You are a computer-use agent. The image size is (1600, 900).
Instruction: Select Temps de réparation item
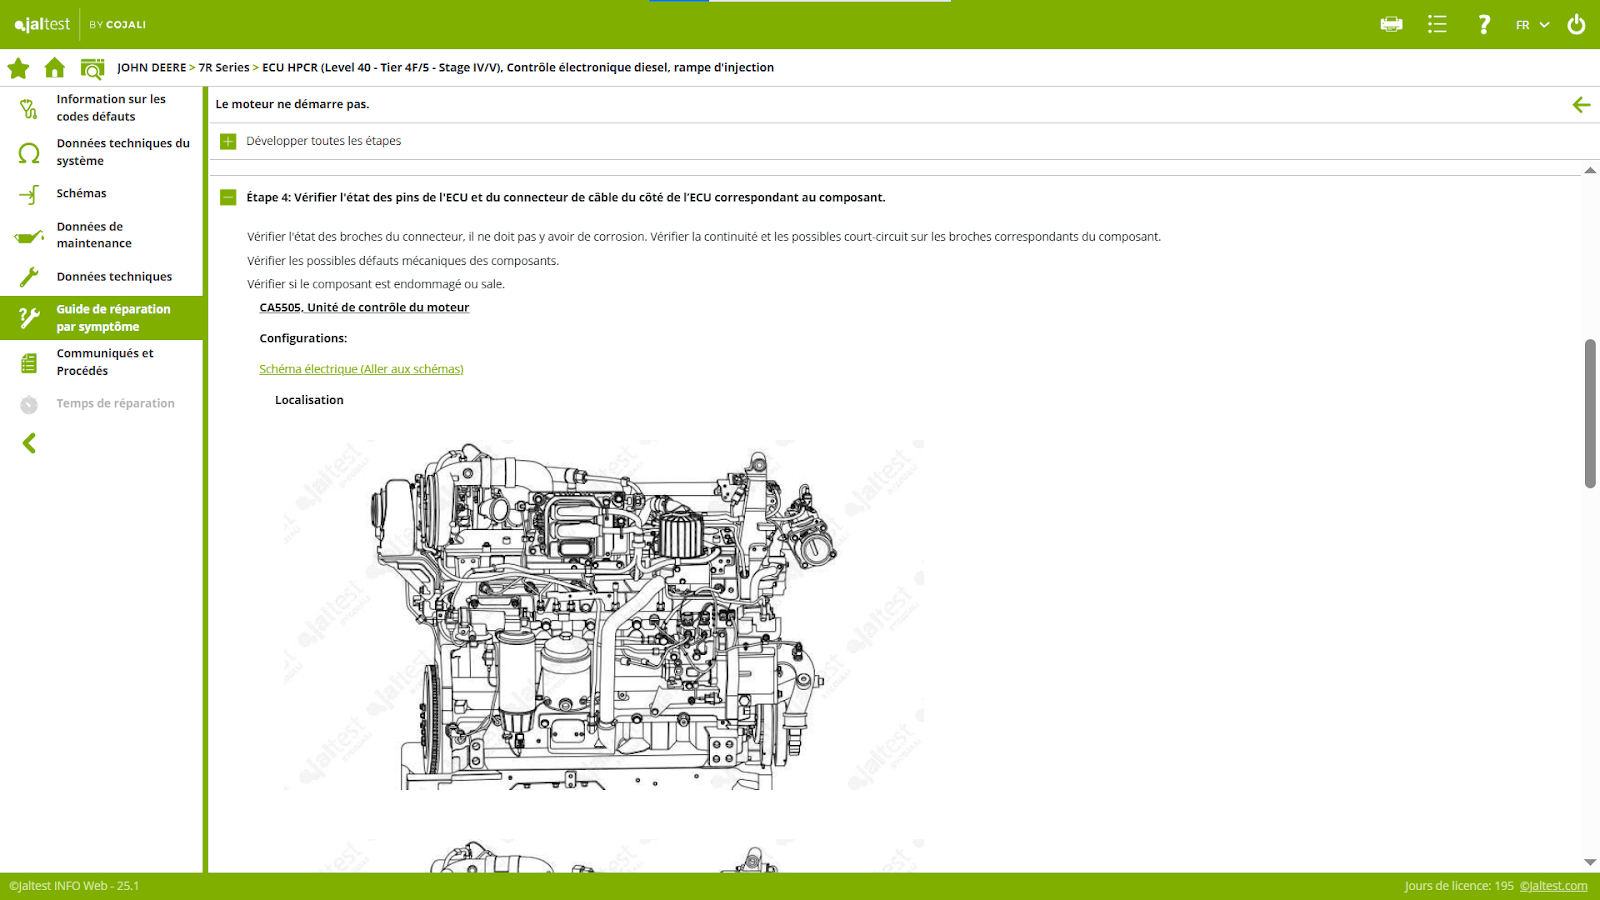(115, 404)
